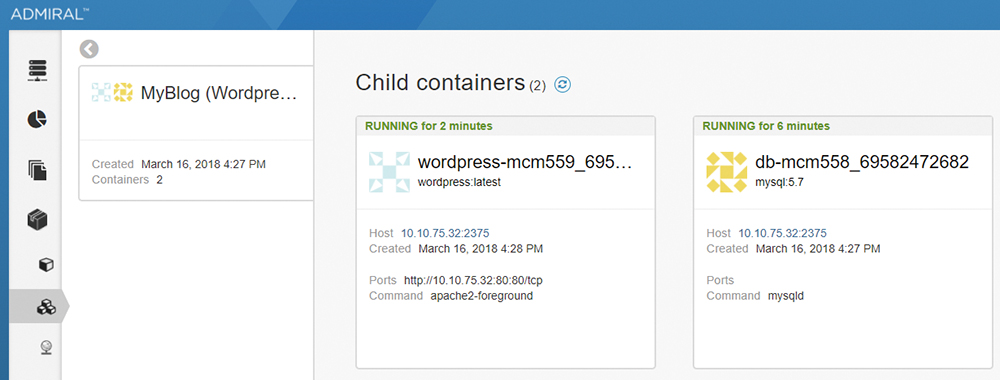The height and width of the screenshot is (380, 1000).
Task: Open db-mcm558_69582472682 container title
Action: tap(862, 162)
